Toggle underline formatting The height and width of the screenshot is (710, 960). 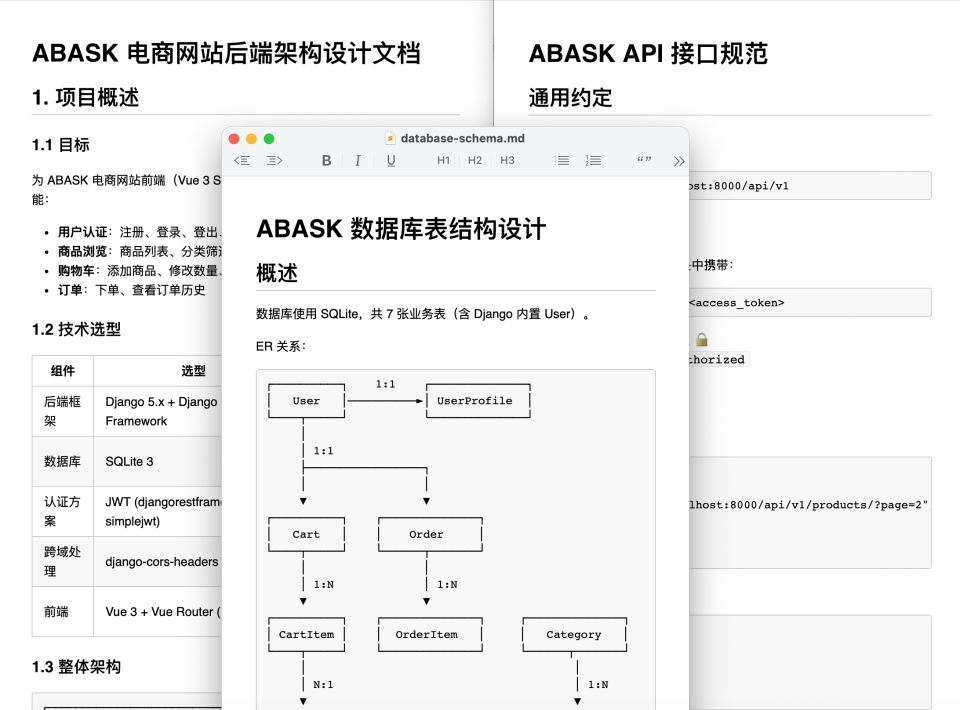391,160
